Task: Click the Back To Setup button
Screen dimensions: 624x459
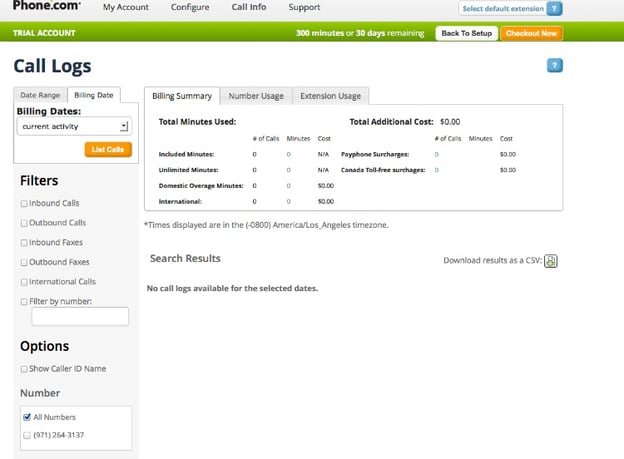Action: tap(467, 33)
